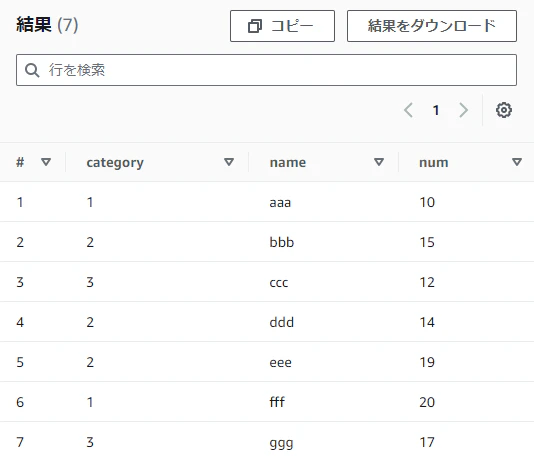Click num value 10
The width and height of the screenshot is (534, 457).
coord(427,202)
